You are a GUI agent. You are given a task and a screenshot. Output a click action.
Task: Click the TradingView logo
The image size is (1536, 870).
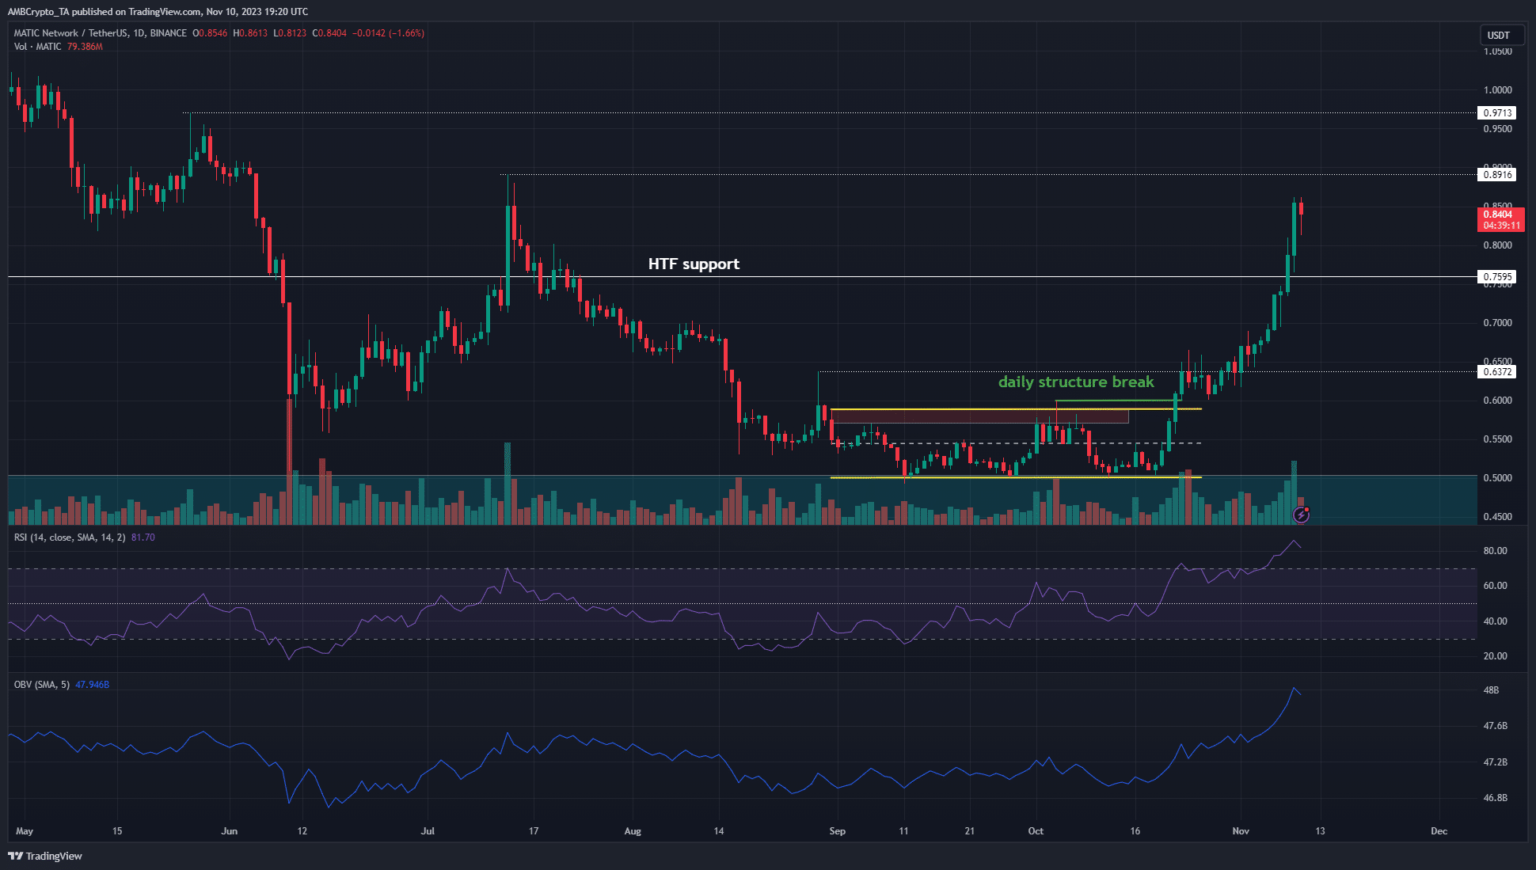[x=46, y=856]
